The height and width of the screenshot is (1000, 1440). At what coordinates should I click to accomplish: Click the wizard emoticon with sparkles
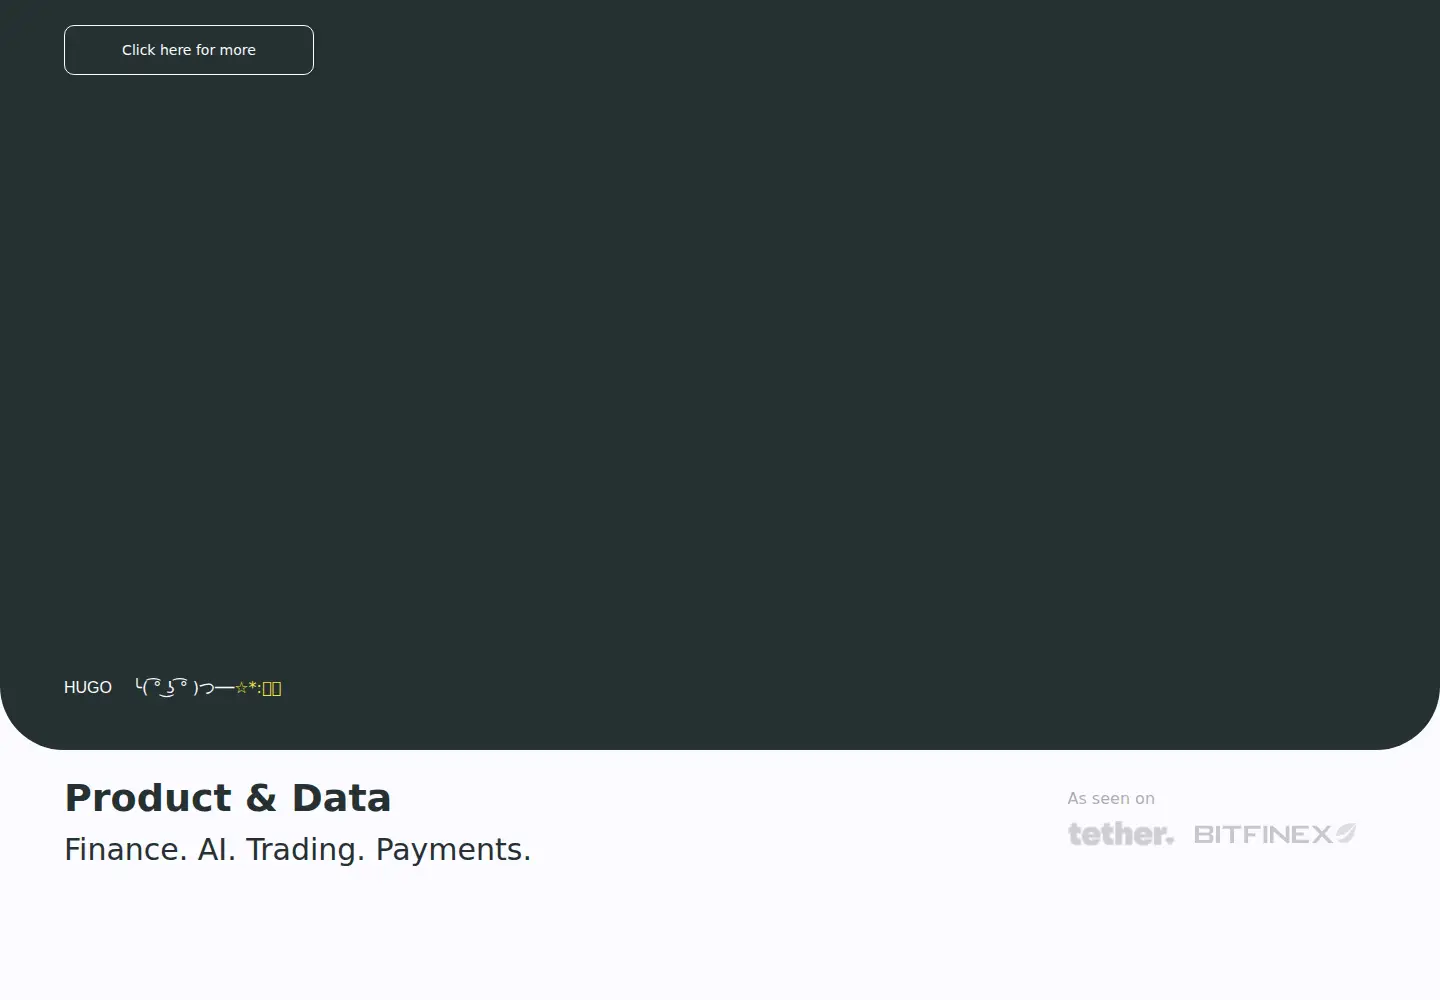(x=208, y=687)
